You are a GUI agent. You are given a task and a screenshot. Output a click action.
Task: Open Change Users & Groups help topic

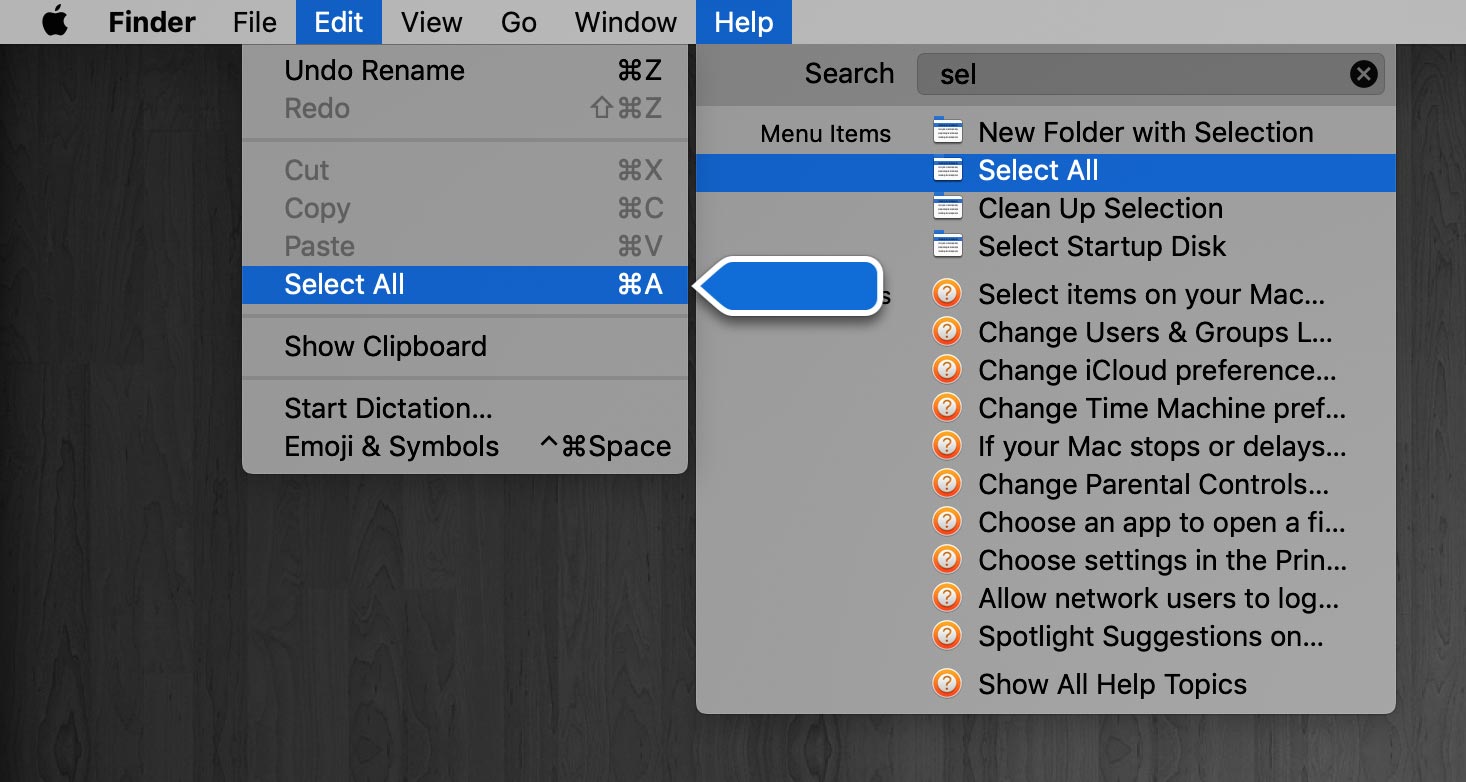(x=1155, y=332)
